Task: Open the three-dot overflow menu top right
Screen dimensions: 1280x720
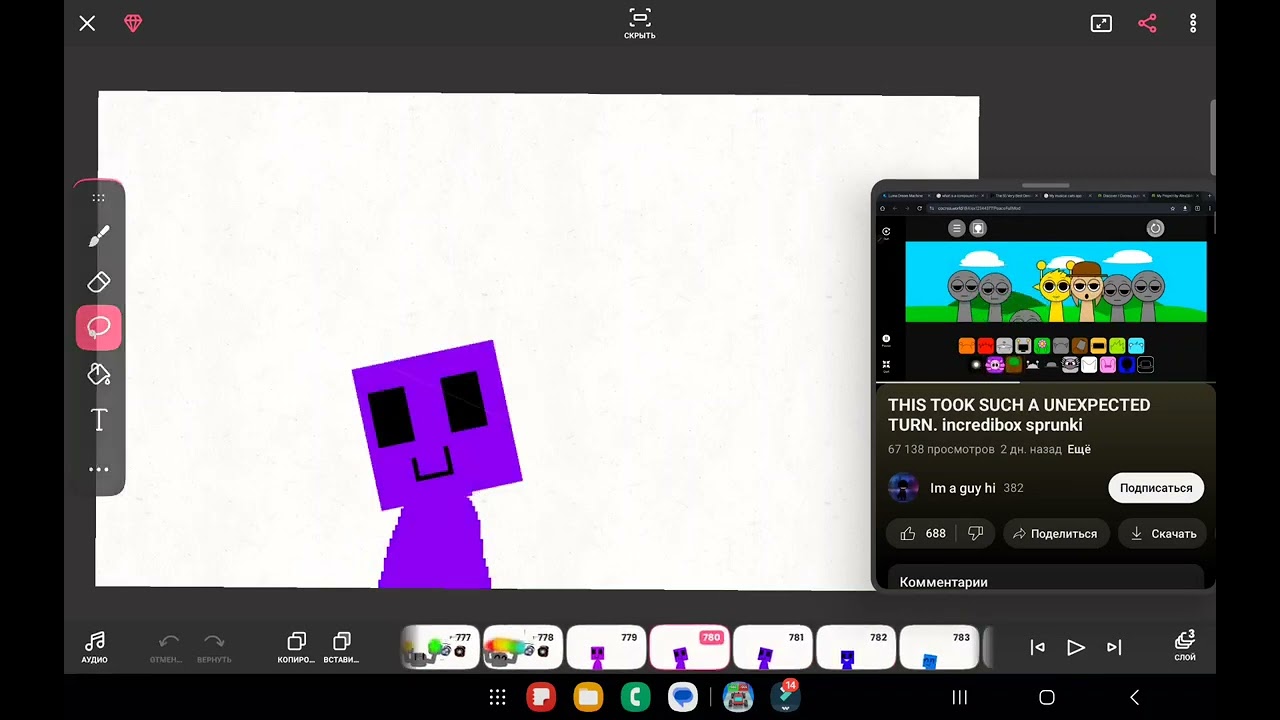Action: [x=1193, y=23]
